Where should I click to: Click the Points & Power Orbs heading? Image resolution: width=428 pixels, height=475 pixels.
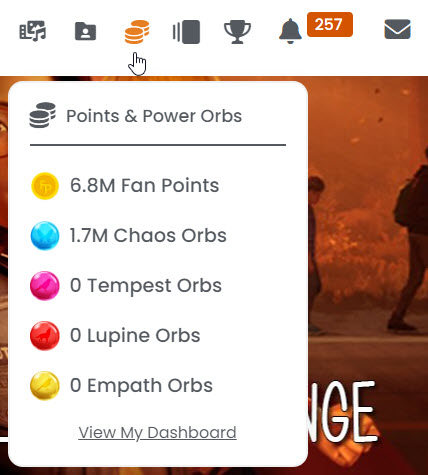pos(154,116)
